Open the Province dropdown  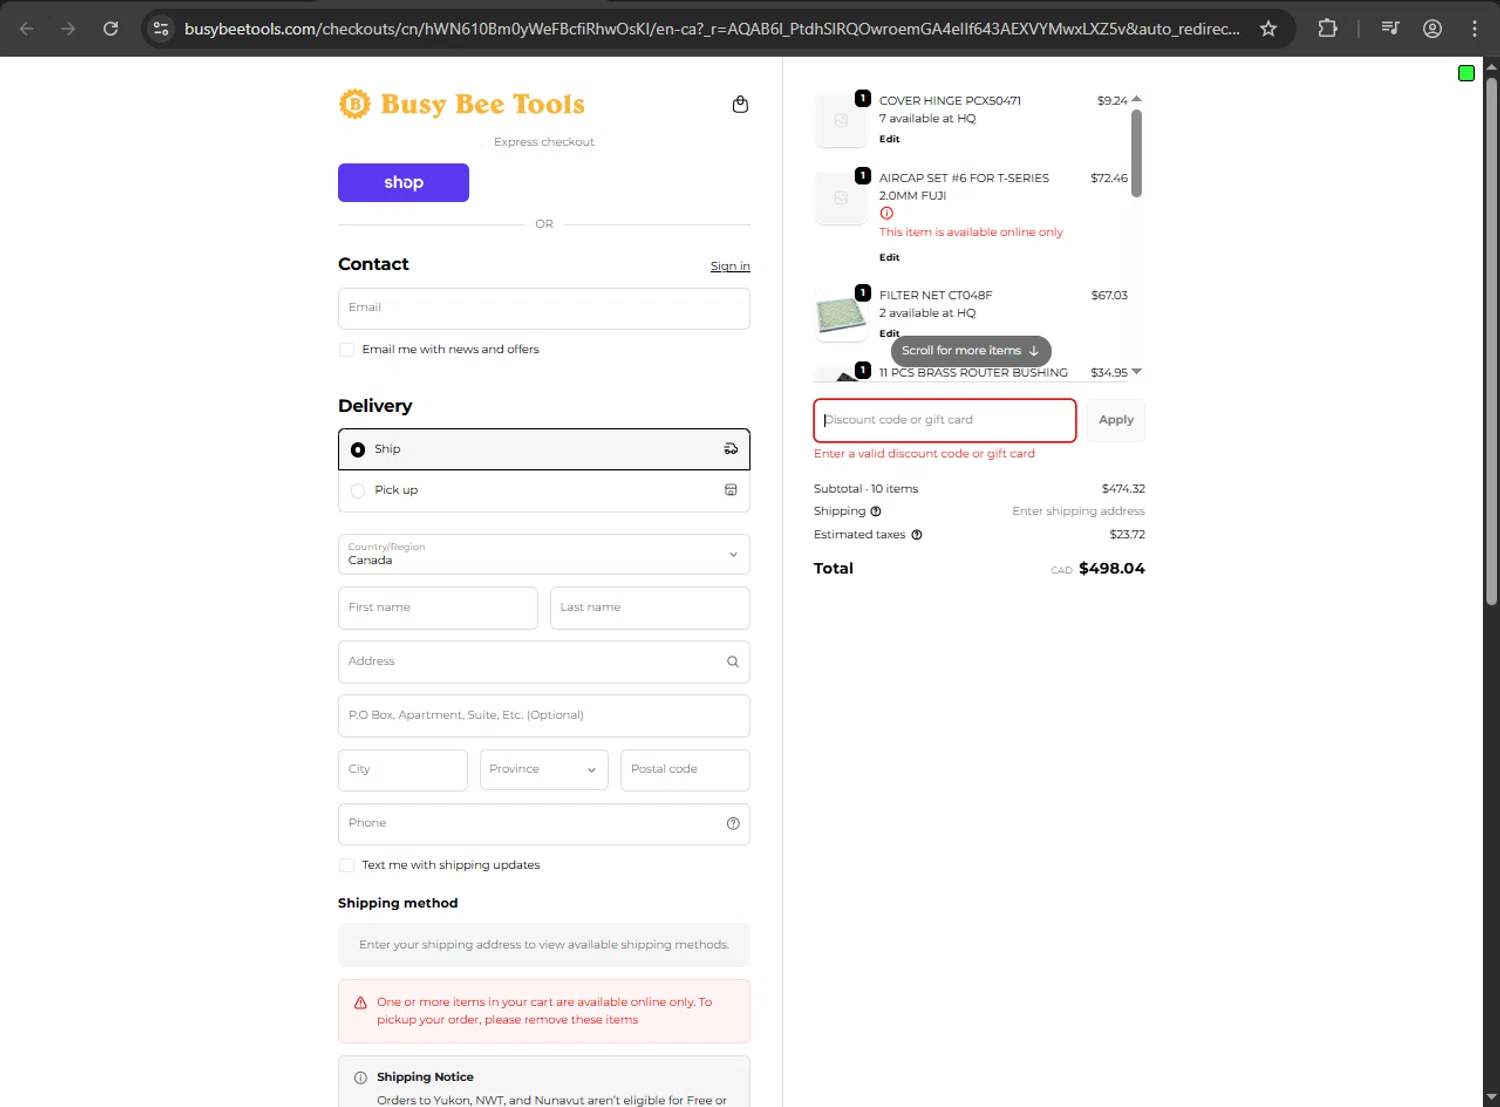tap(544, 770)
